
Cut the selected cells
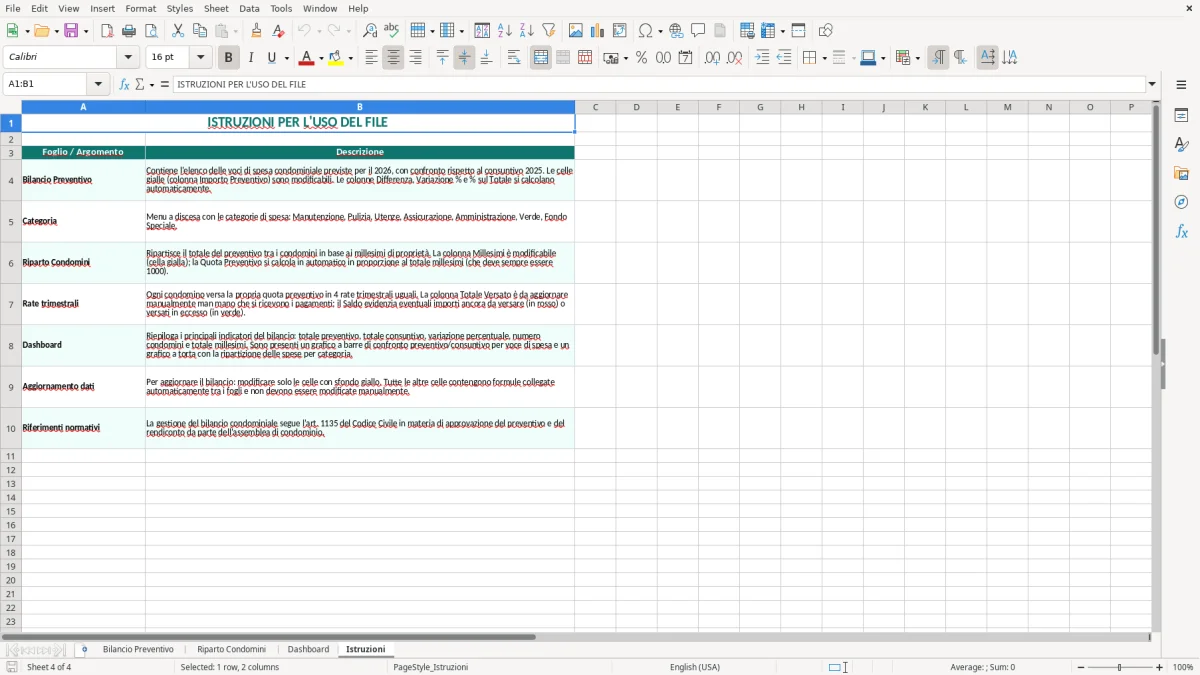click(x=178, y=31)
